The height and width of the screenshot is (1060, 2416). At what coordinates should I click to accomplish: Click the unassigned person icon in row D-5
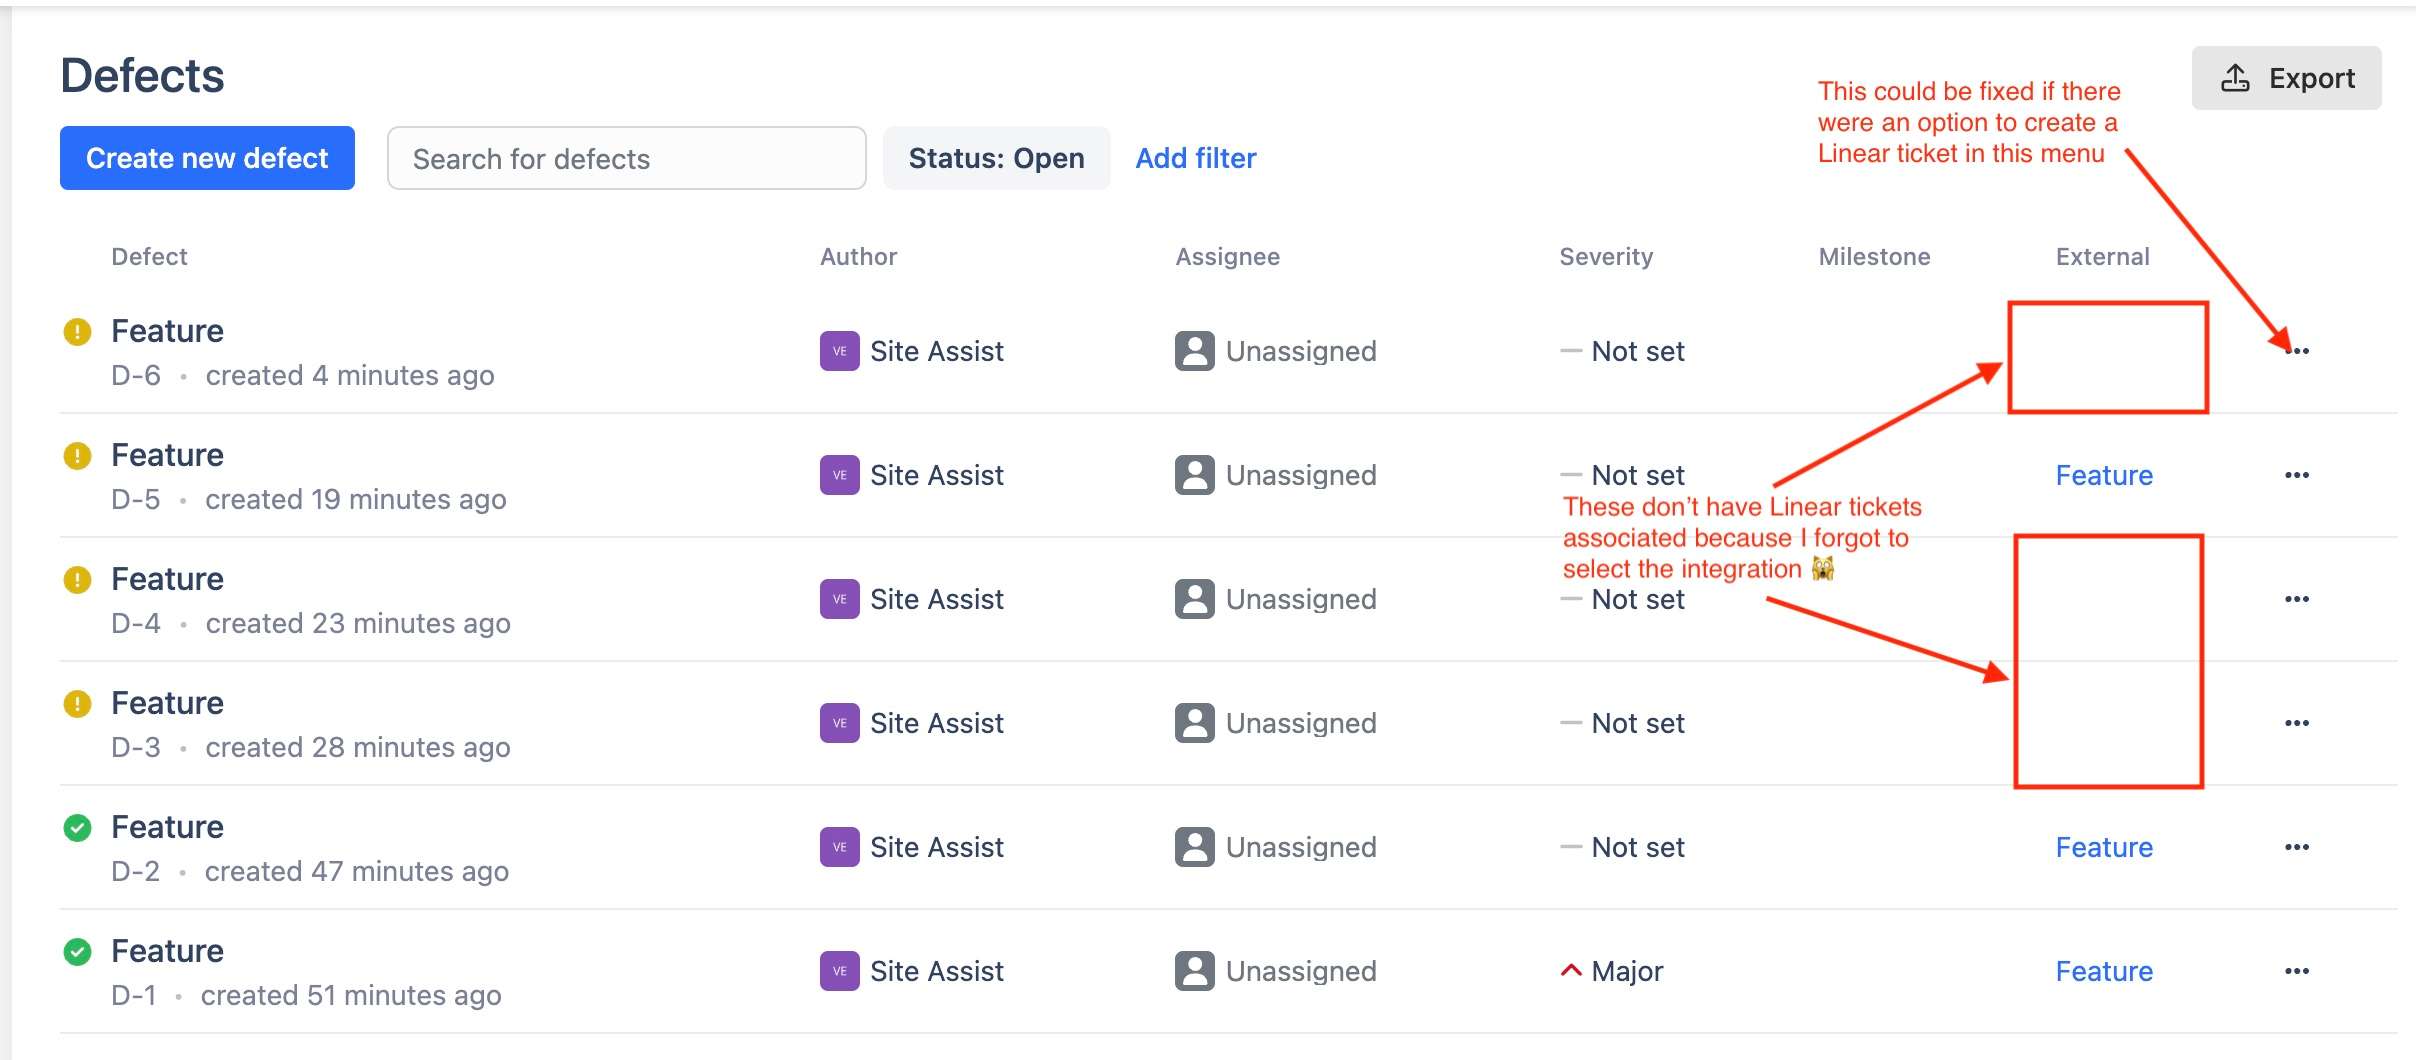click(x=1194, y=475)
